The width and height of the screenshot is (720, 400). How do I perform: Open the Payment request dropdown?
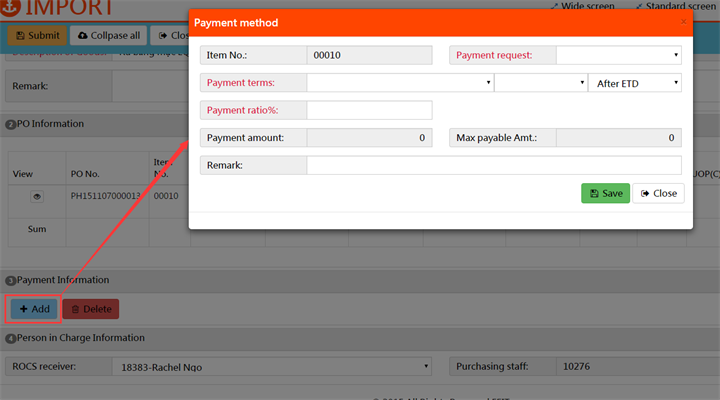pyautogui.click(x=618, y=55)
